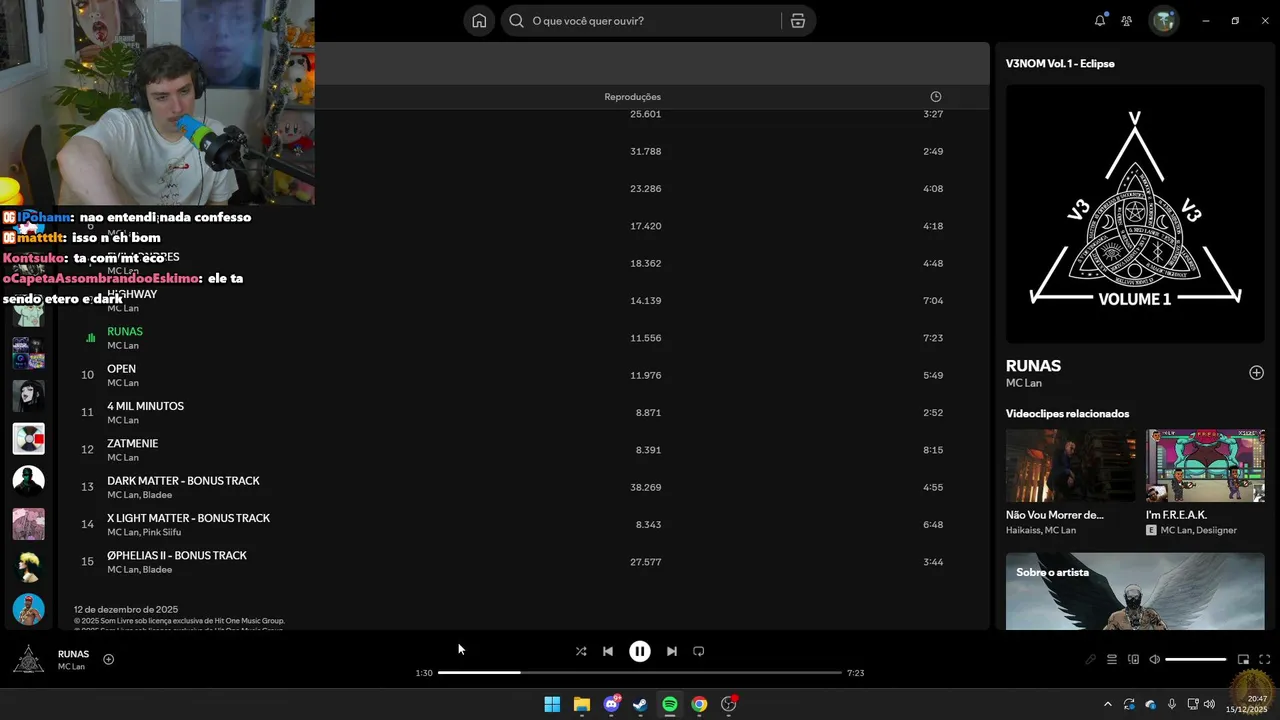Toggle shuffle playback
Screen dimensions: 1280x720
coord(581,651)
